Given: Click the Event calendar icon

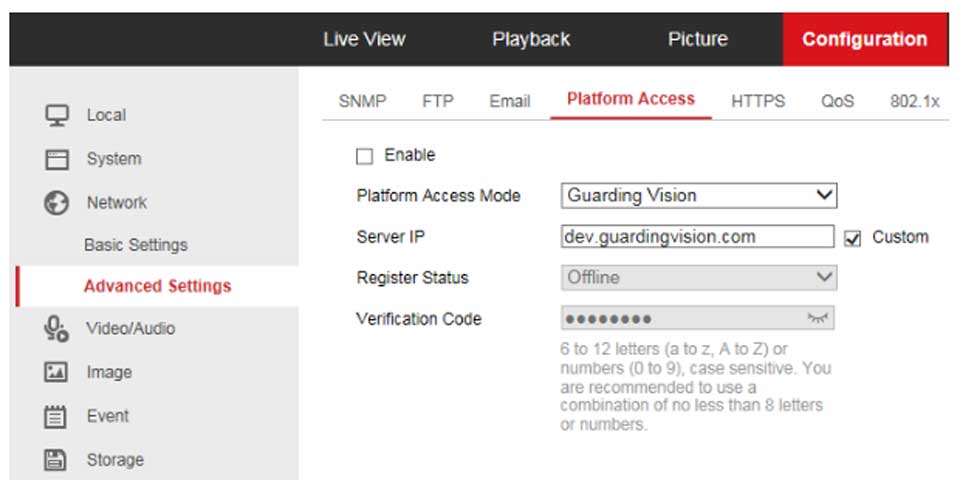Looking at the screenshot, I should tap(57, 416).
